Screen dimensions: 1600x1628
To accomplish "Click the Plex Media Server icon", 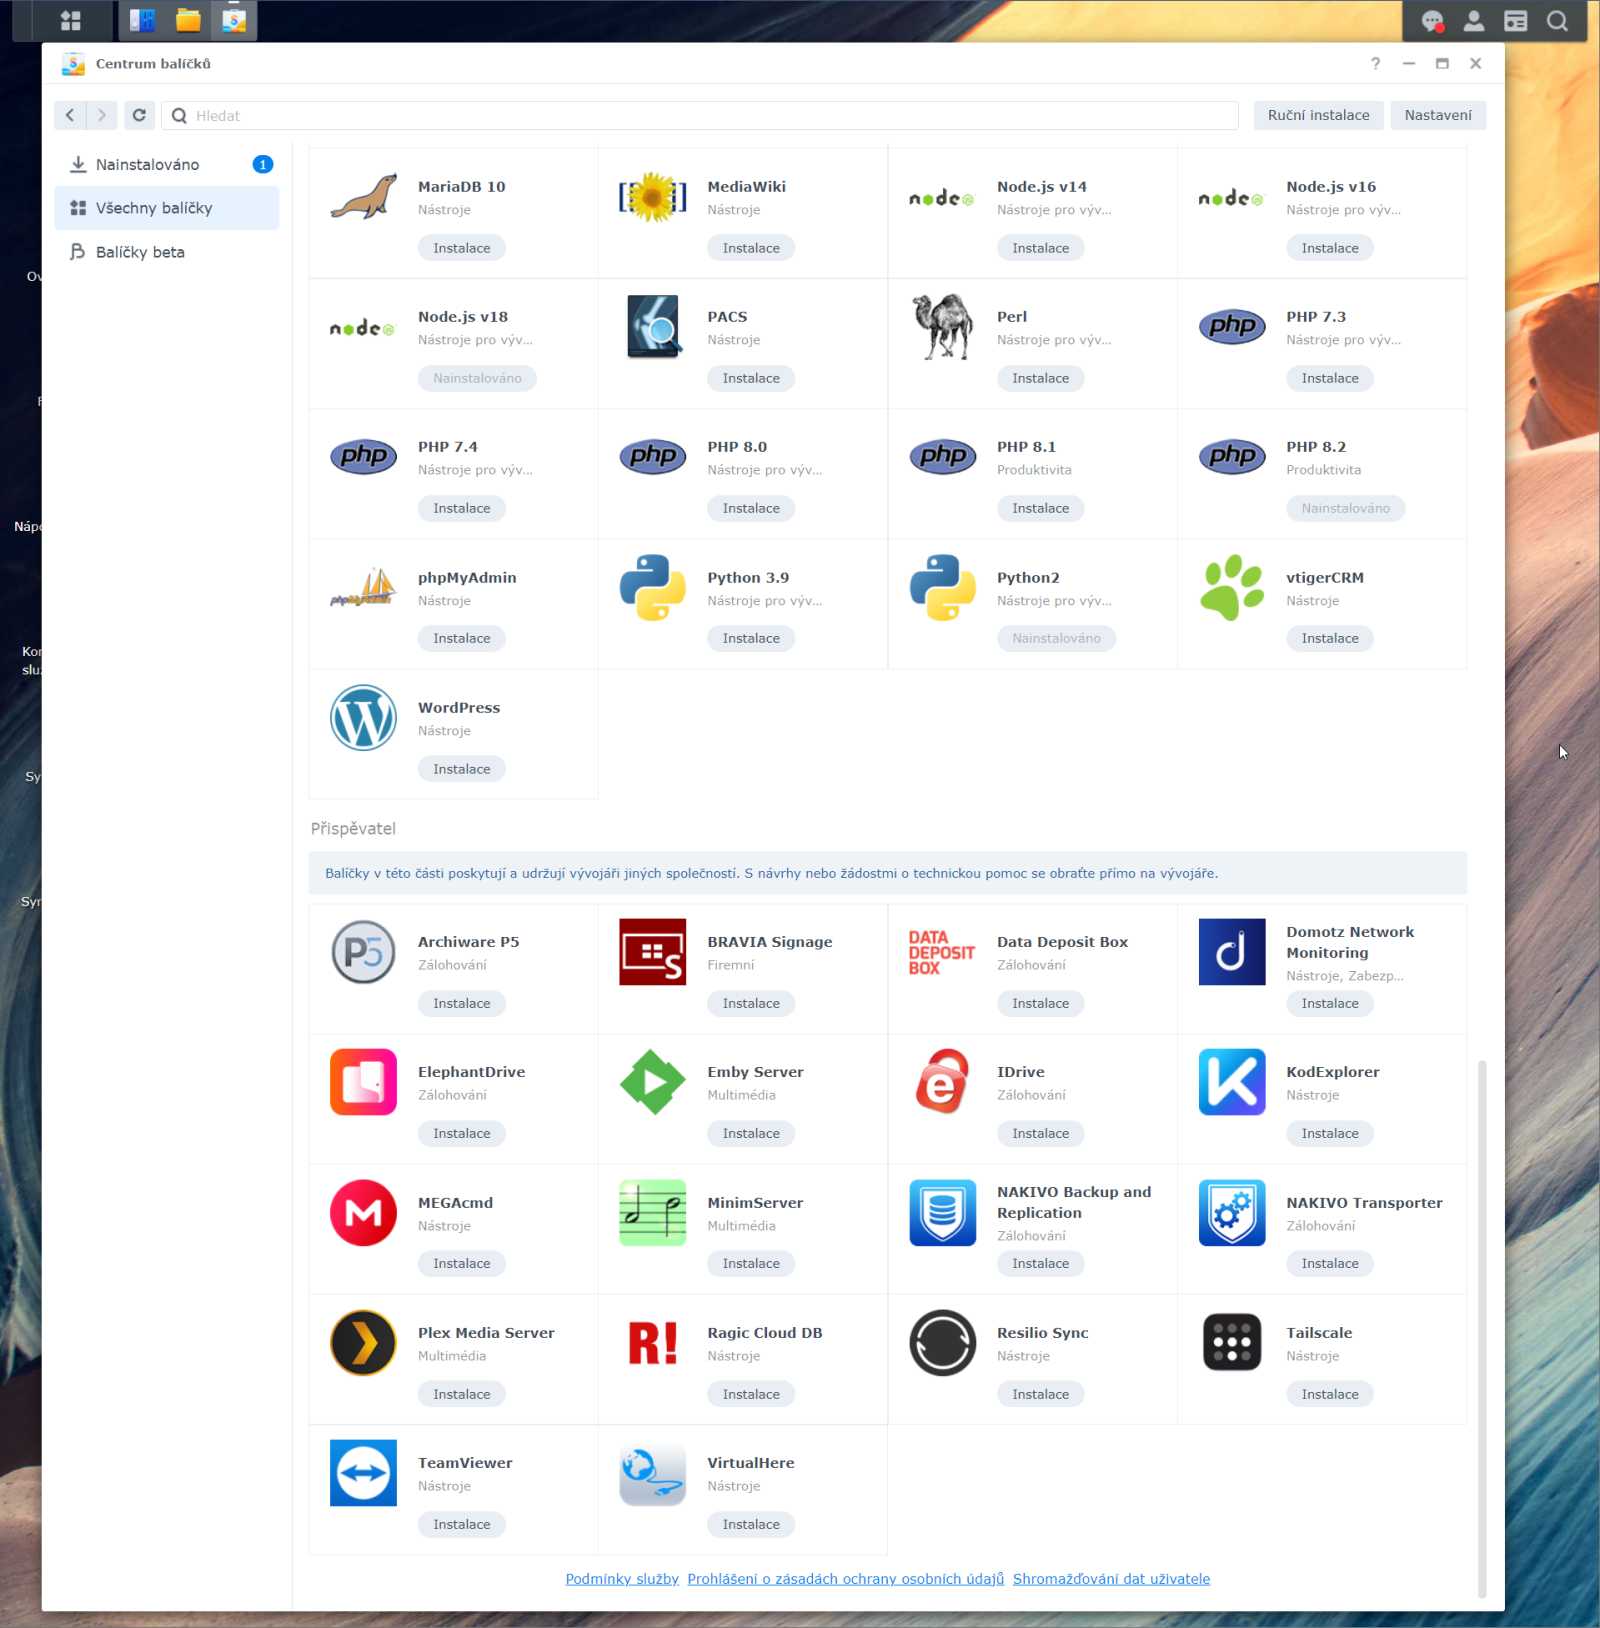I will pyautogui.click(x=363, y=1343).
